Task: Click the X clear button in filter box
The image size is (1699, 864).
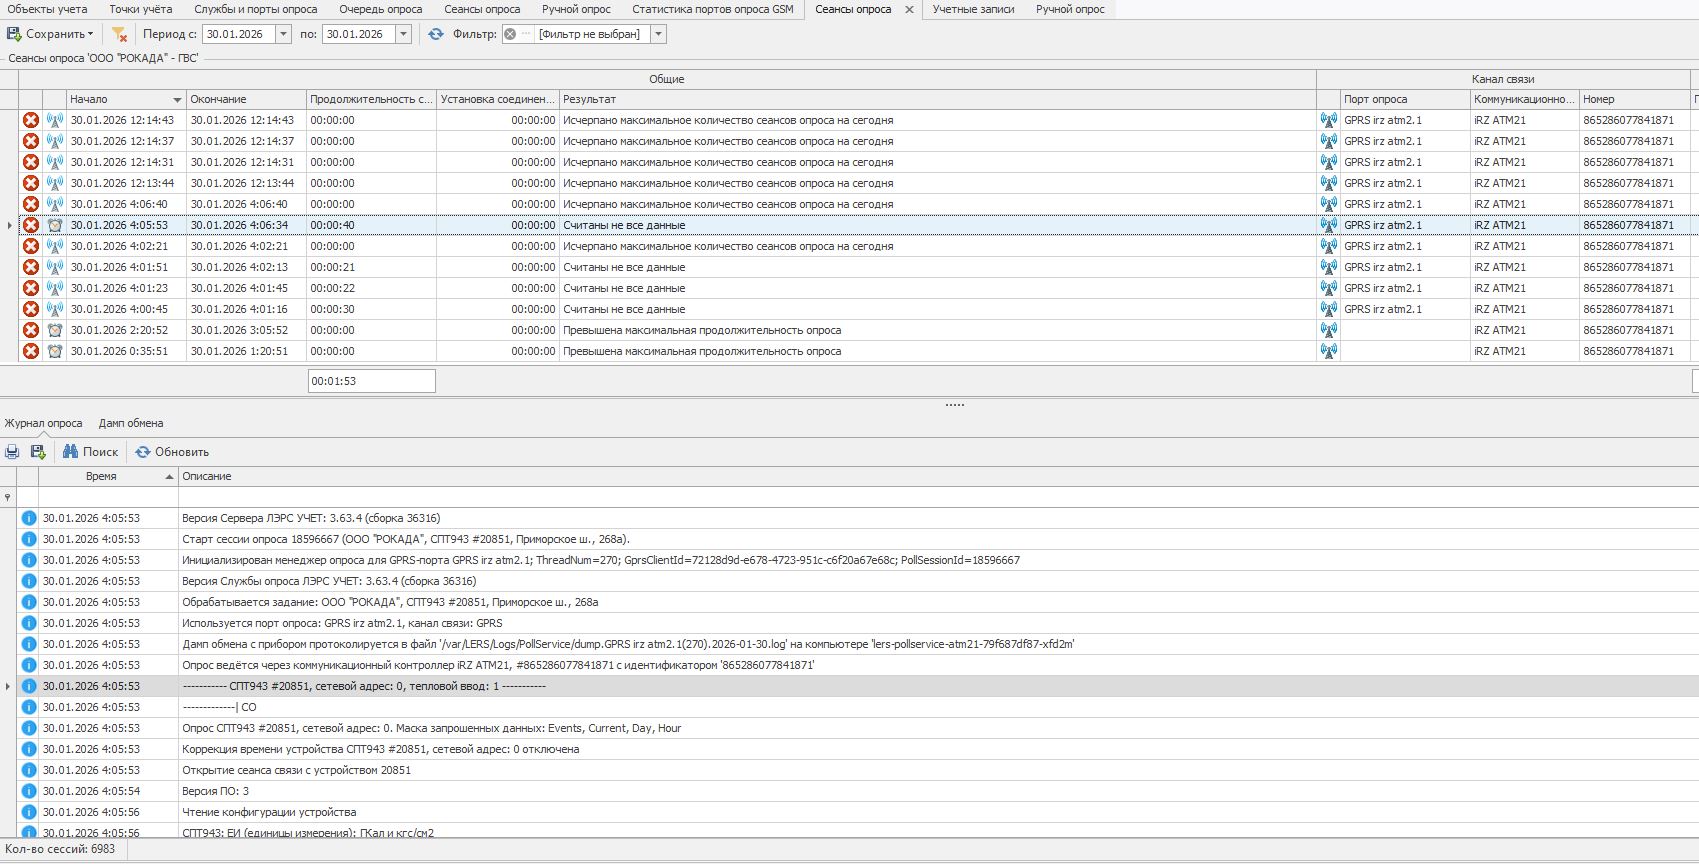Action: [x=510, y=34]
